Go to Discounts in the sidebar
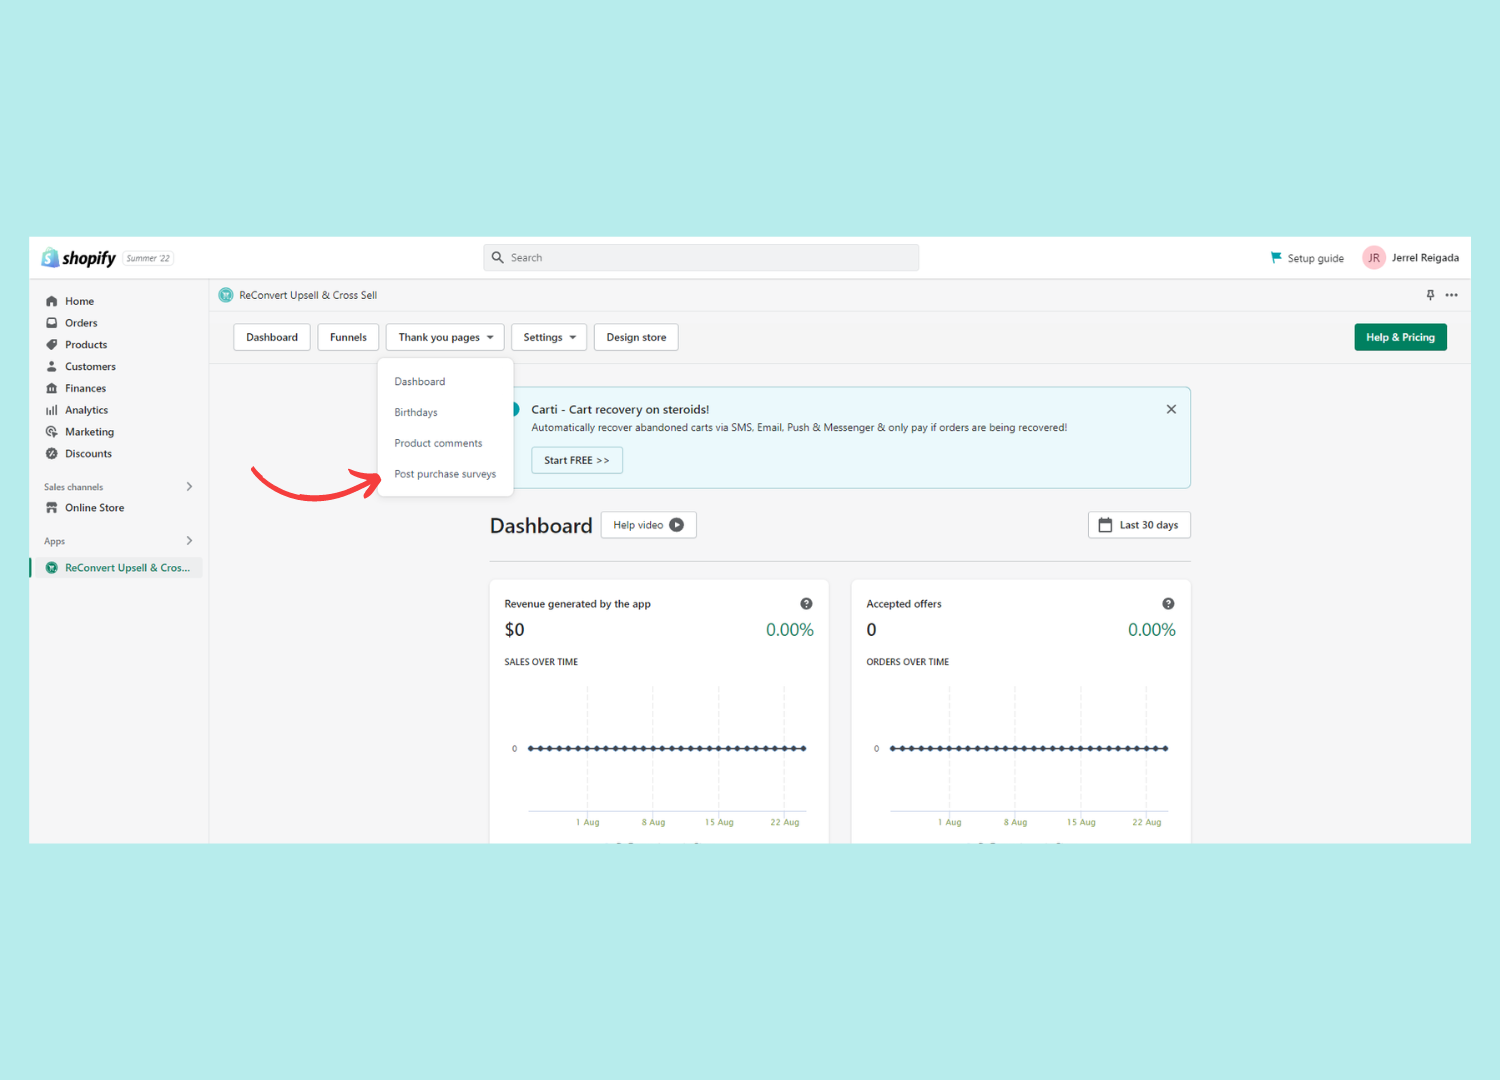The height and width of the screenshot is (1080, 1500). coord(88,454)
